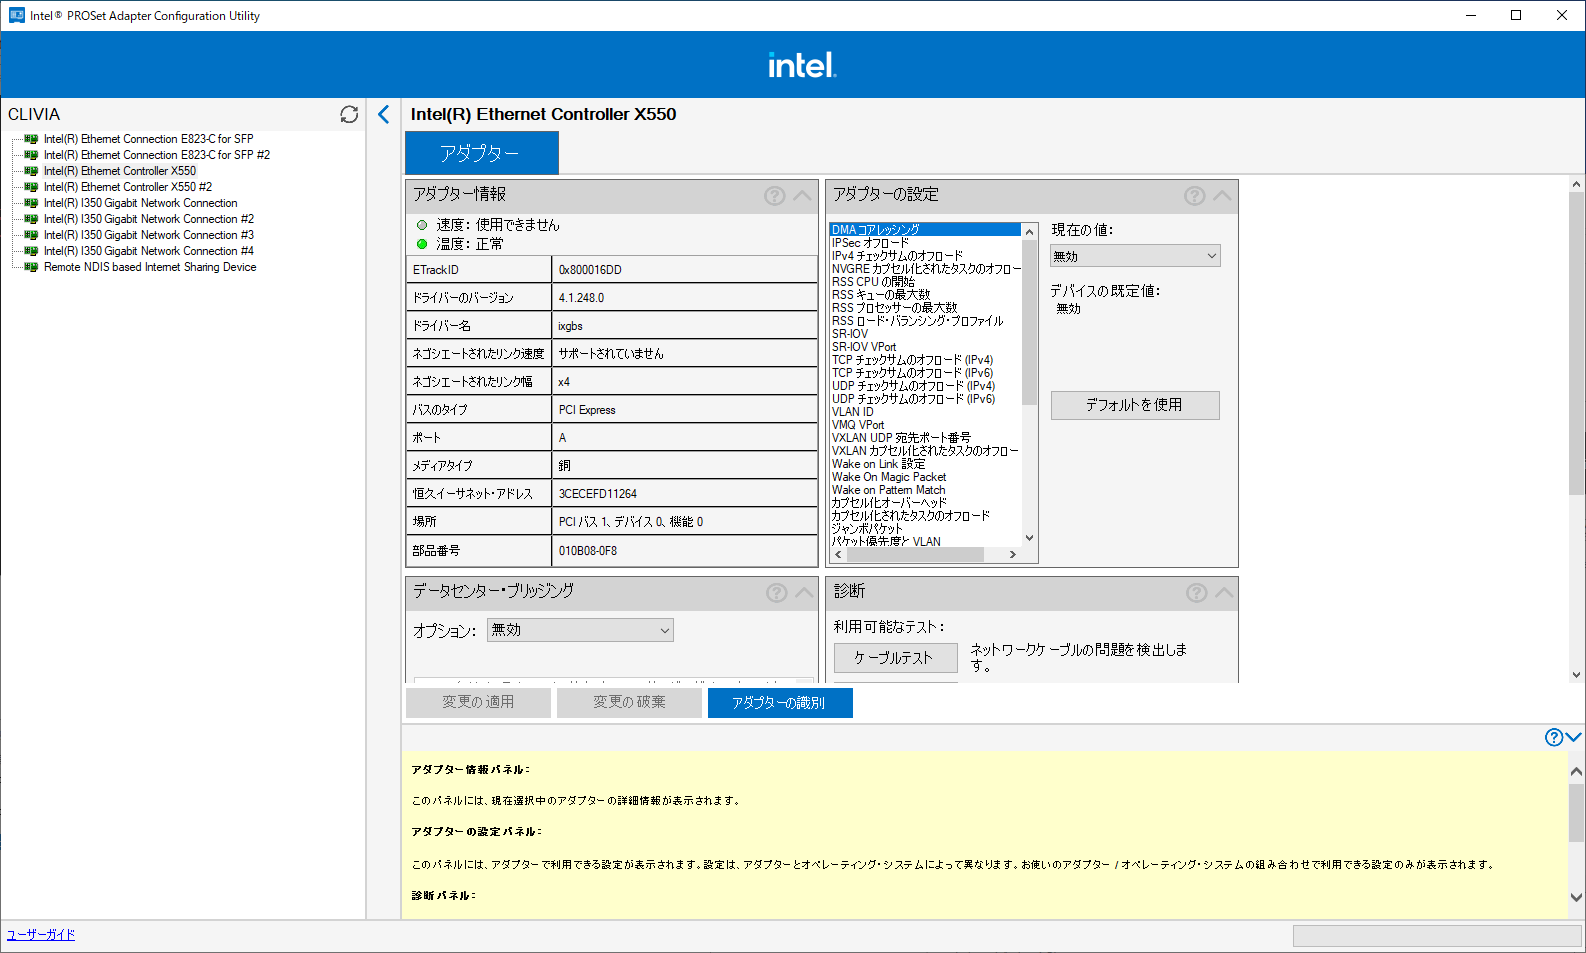Click icon of I350 Gigabit Connection #3
This screenshot has width=1586, height=953.
pyautogui.click(x=31, y=235)
